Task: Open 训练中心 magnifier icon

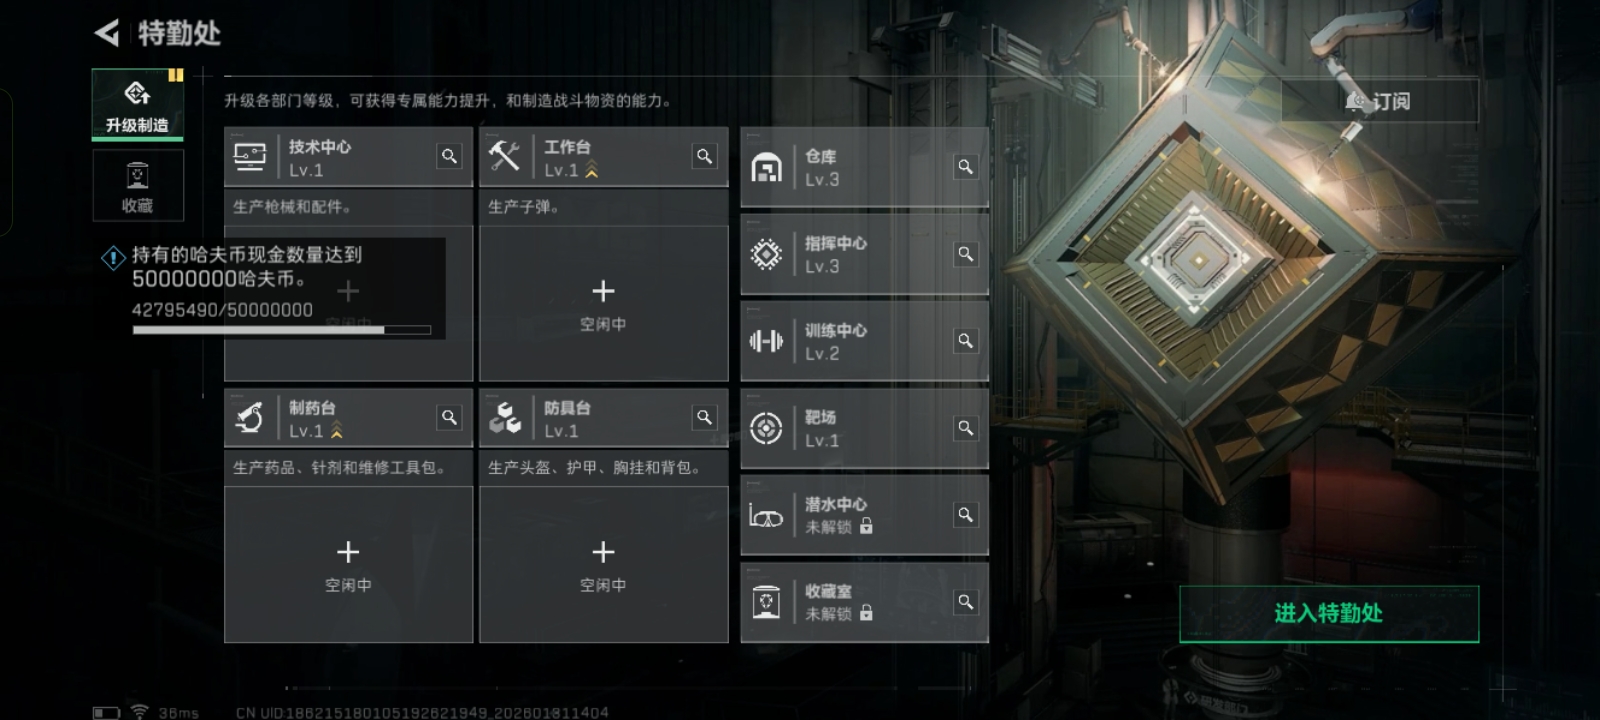Action: point(965,341)
